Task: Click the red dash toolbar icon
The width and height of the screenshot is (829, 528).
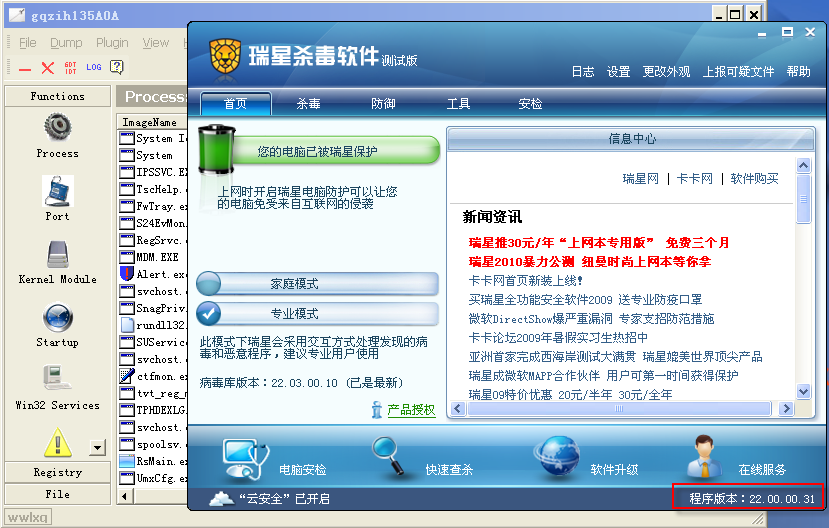Action: [25, 69]
